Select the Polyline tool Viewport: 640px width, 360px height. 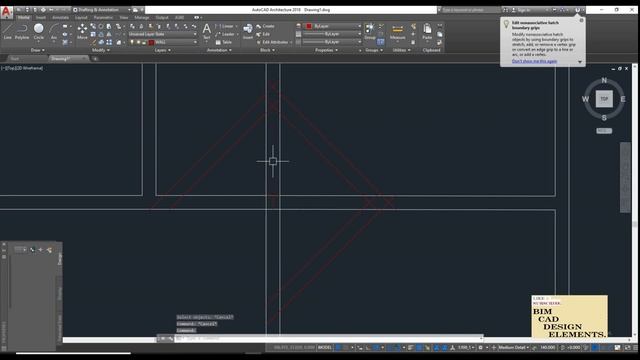pos(22,31)
